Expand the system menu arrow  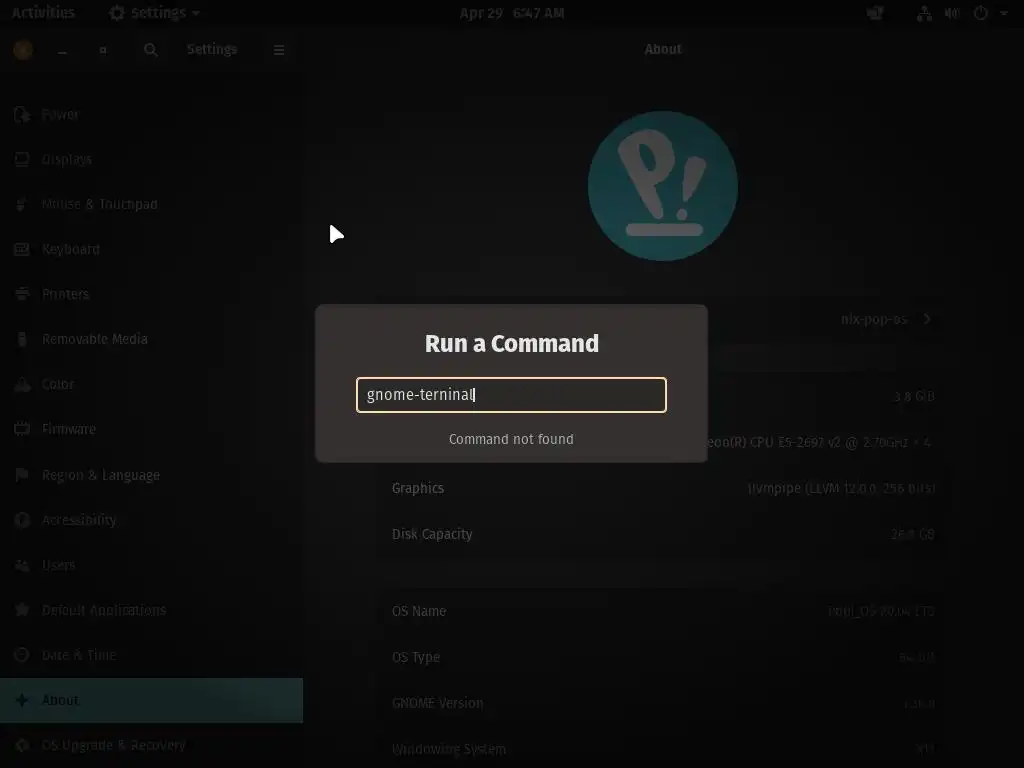point(1004,13)
